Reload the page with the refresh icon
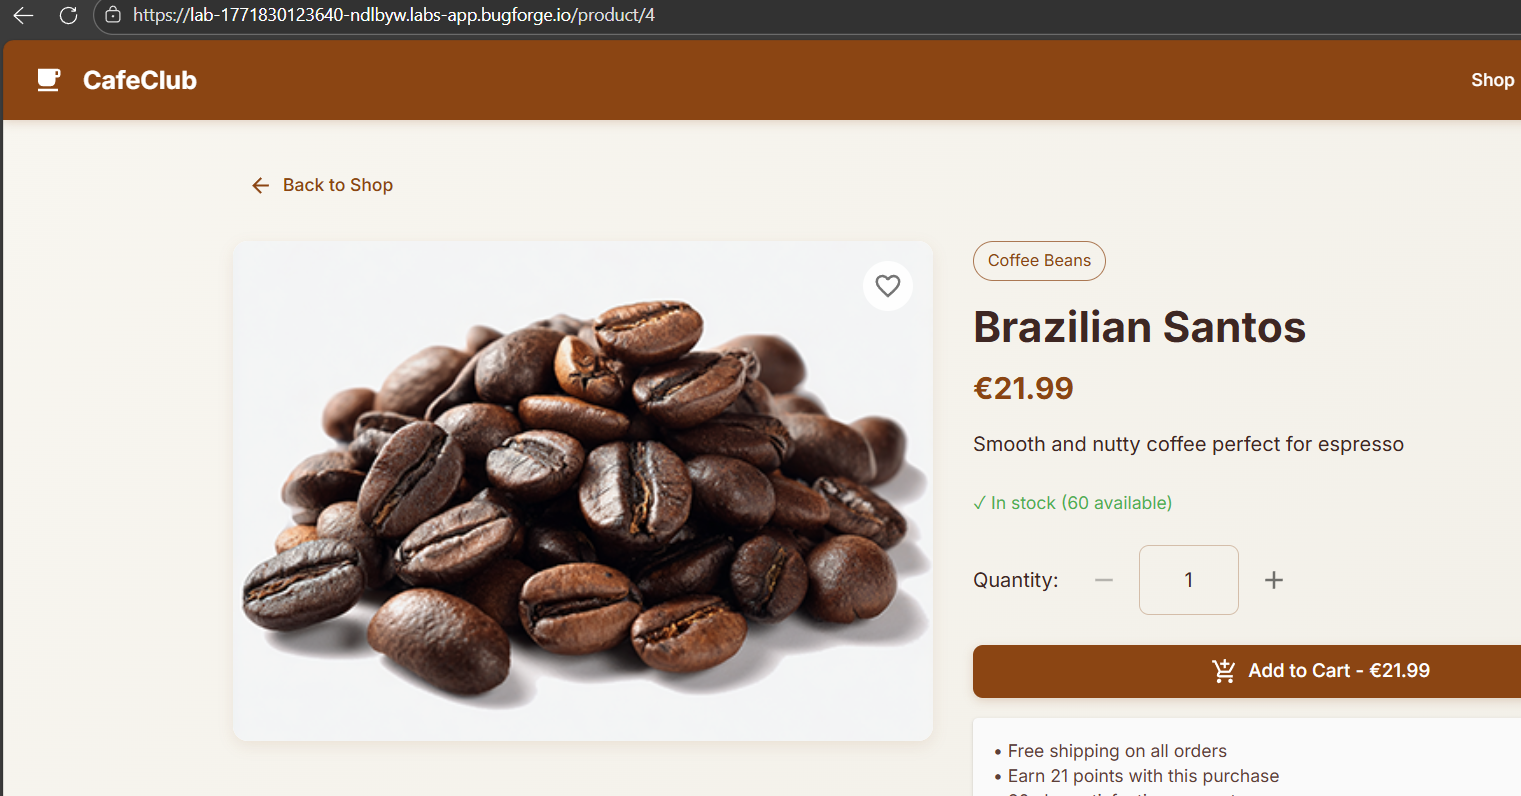Image resolution: width=1521 pixels, height=796 pixels. 68,15
